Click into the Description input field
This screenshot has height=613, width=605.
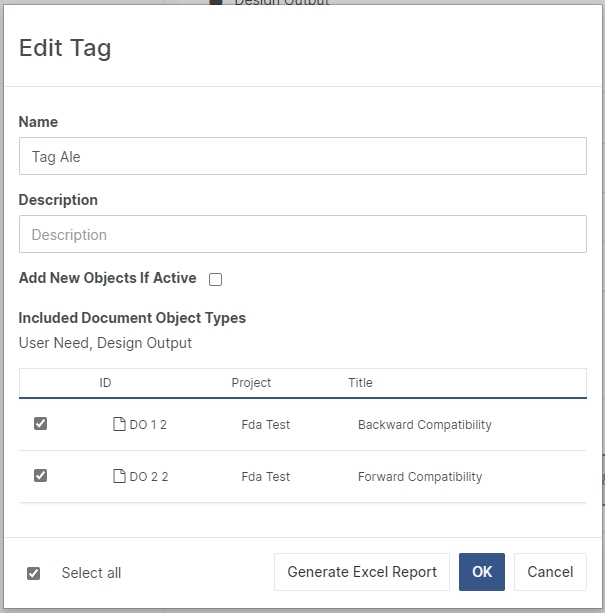click(302, 235)
